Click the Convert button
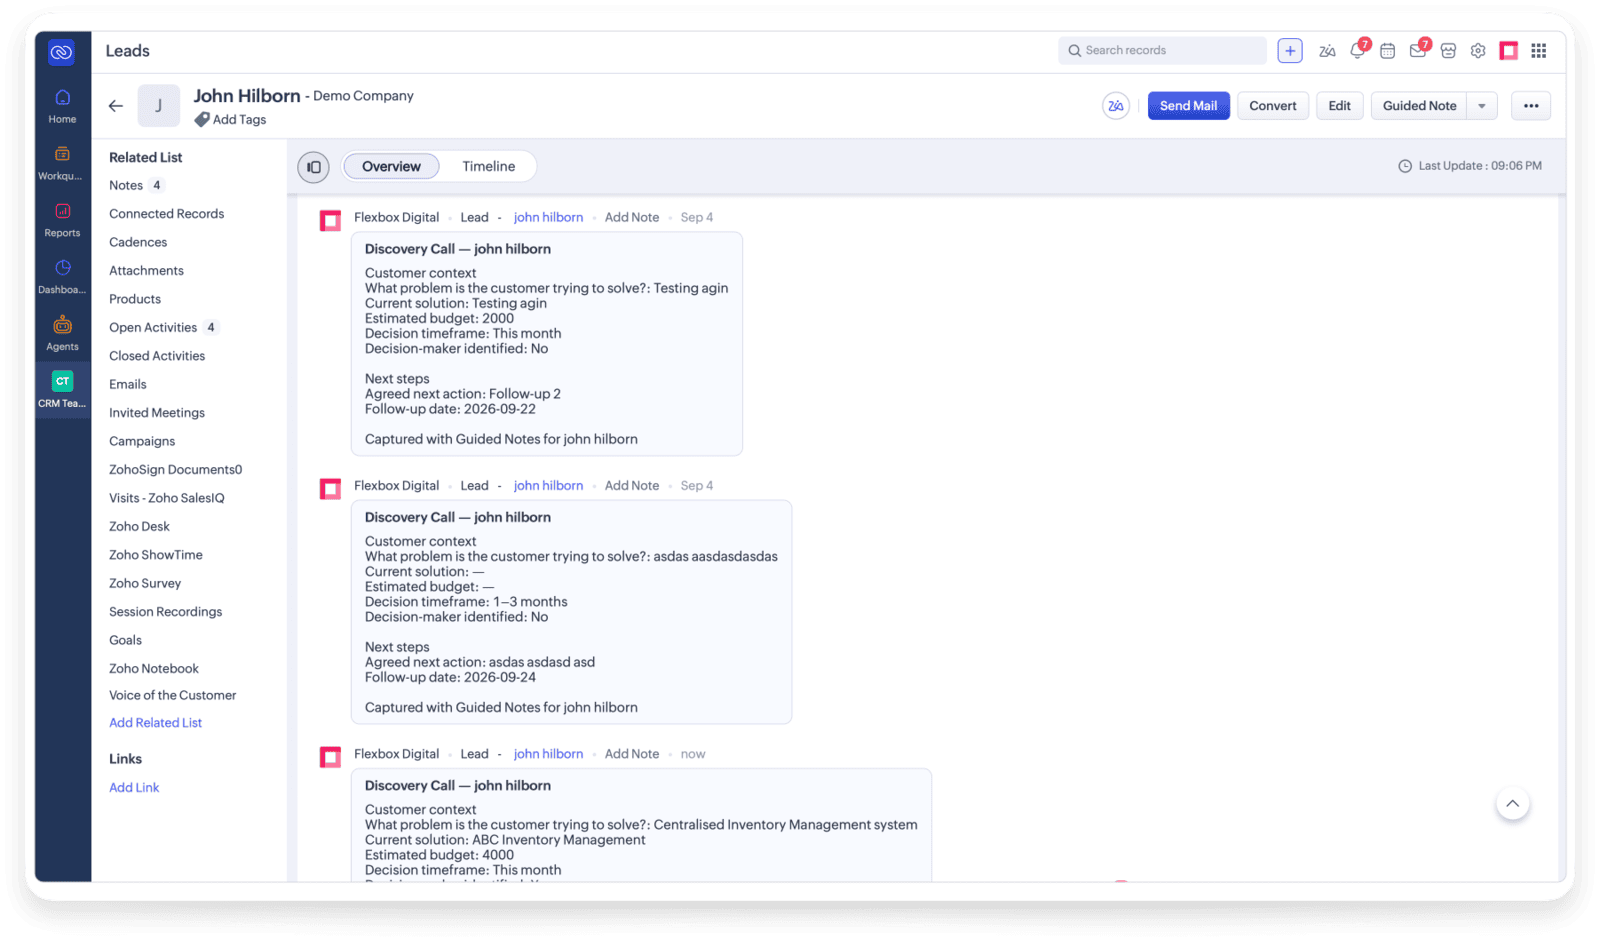1600x939 pixels. (1272, 106)
